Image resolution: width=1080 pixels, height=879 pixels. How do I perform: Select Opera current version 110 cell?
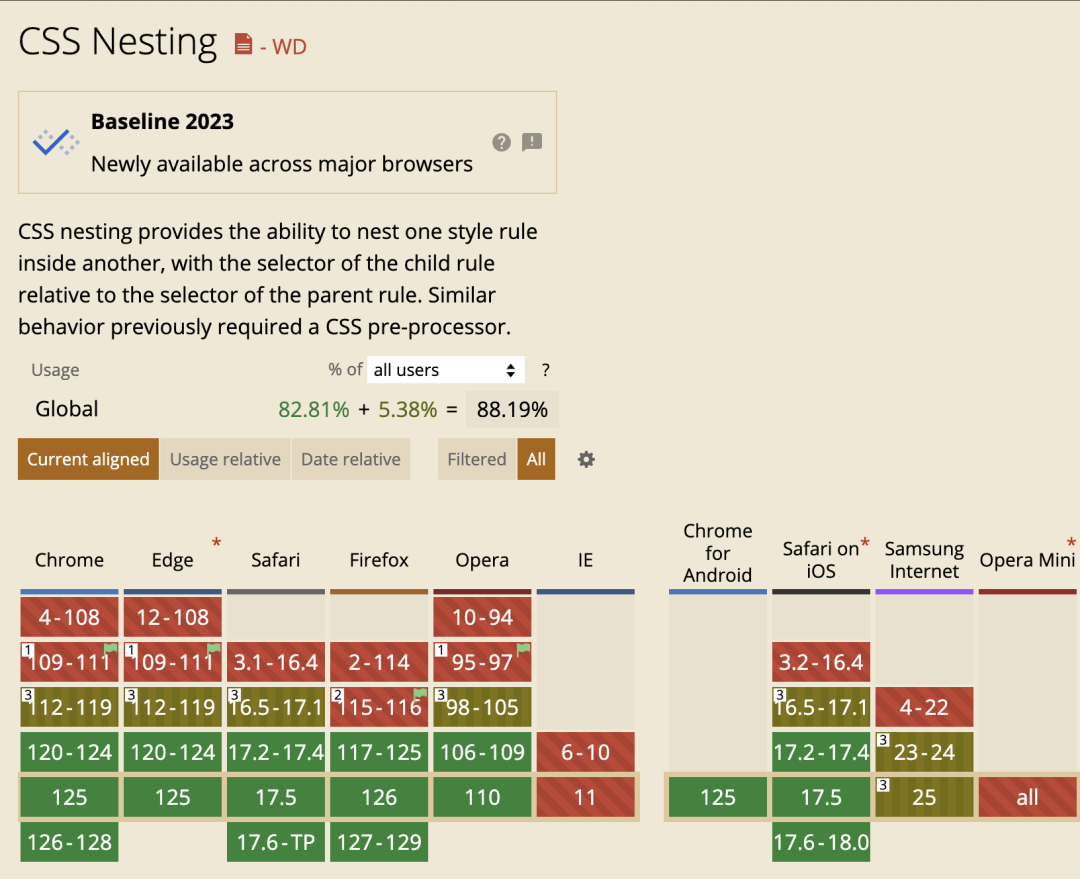482,797
